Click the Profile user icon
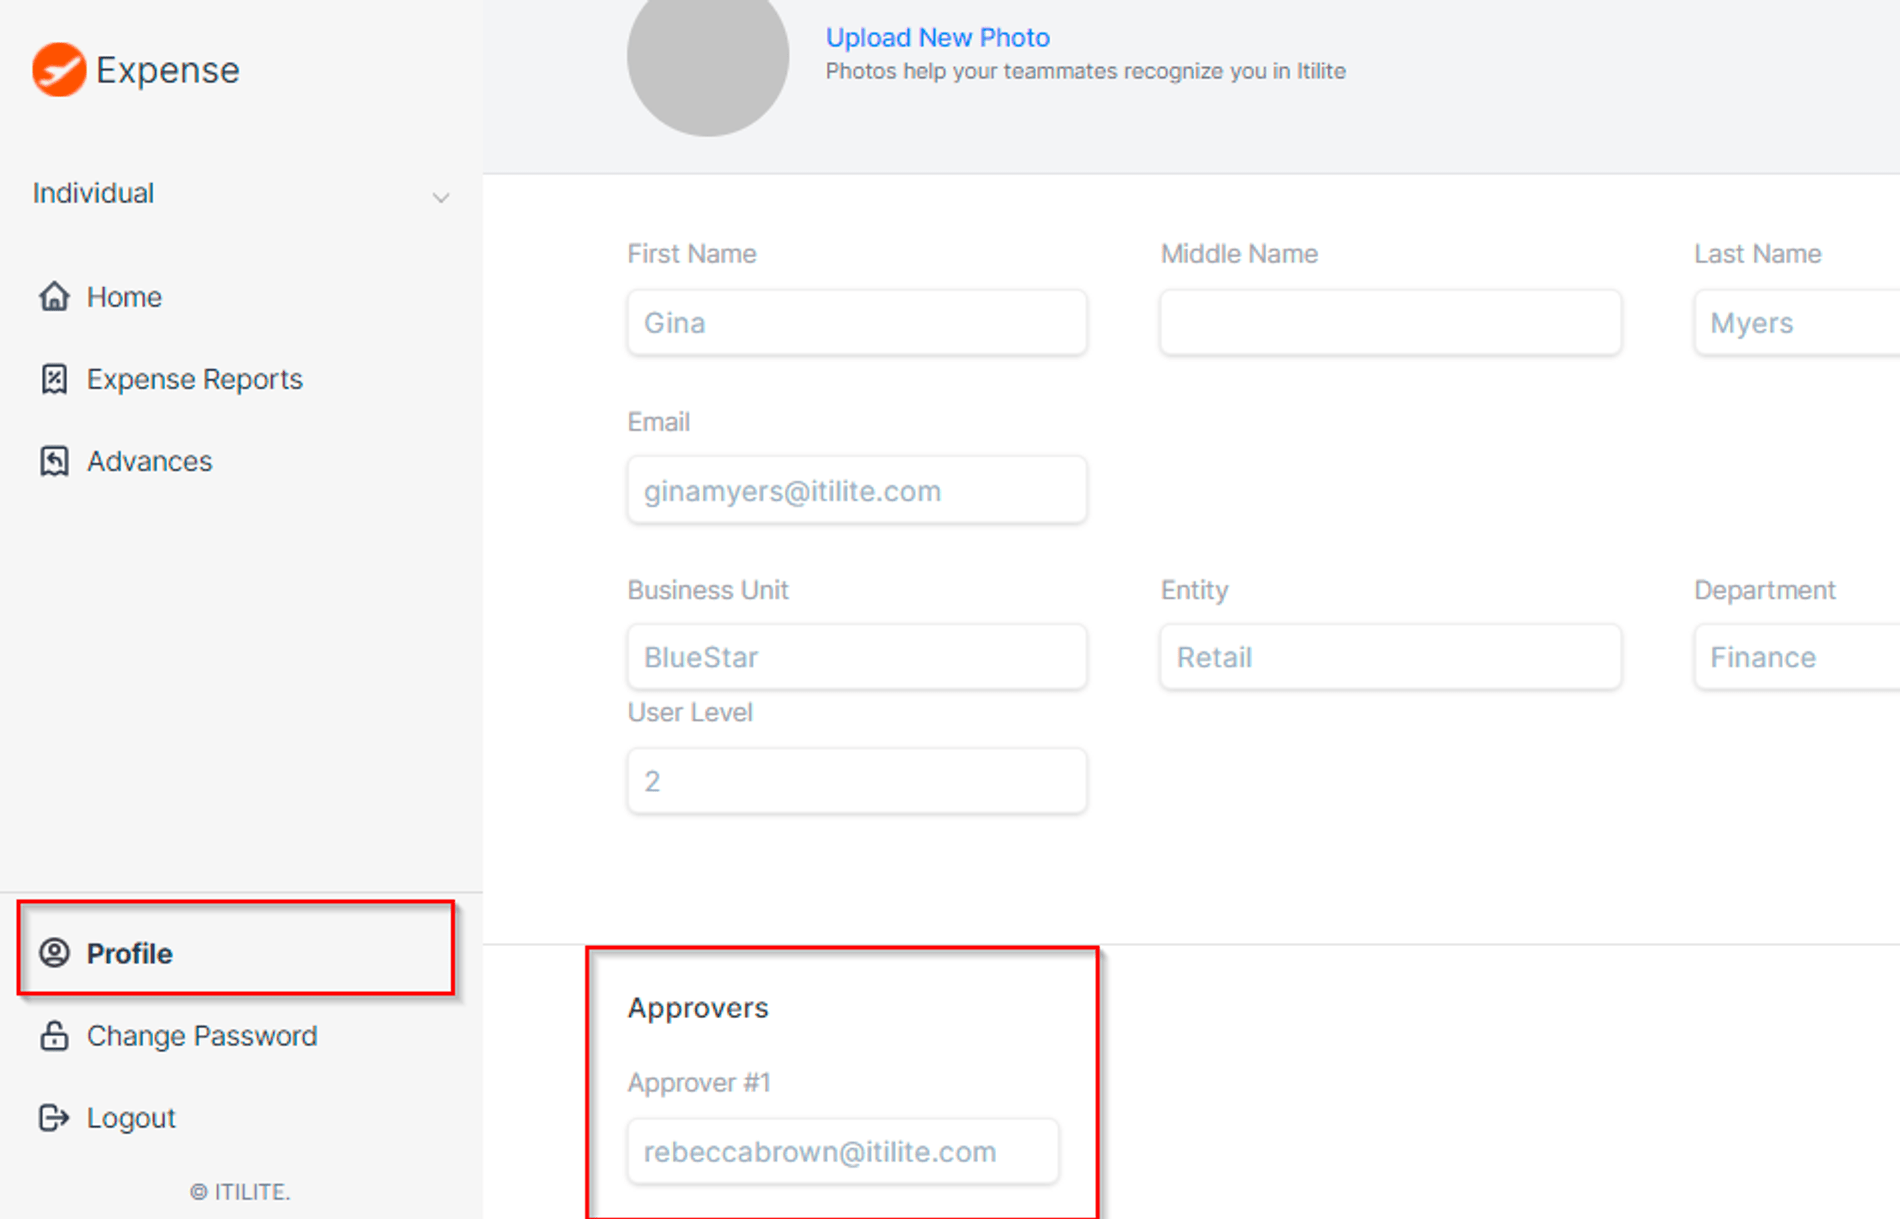This screenshot has height=1219, width=1900. click(54, 952)
